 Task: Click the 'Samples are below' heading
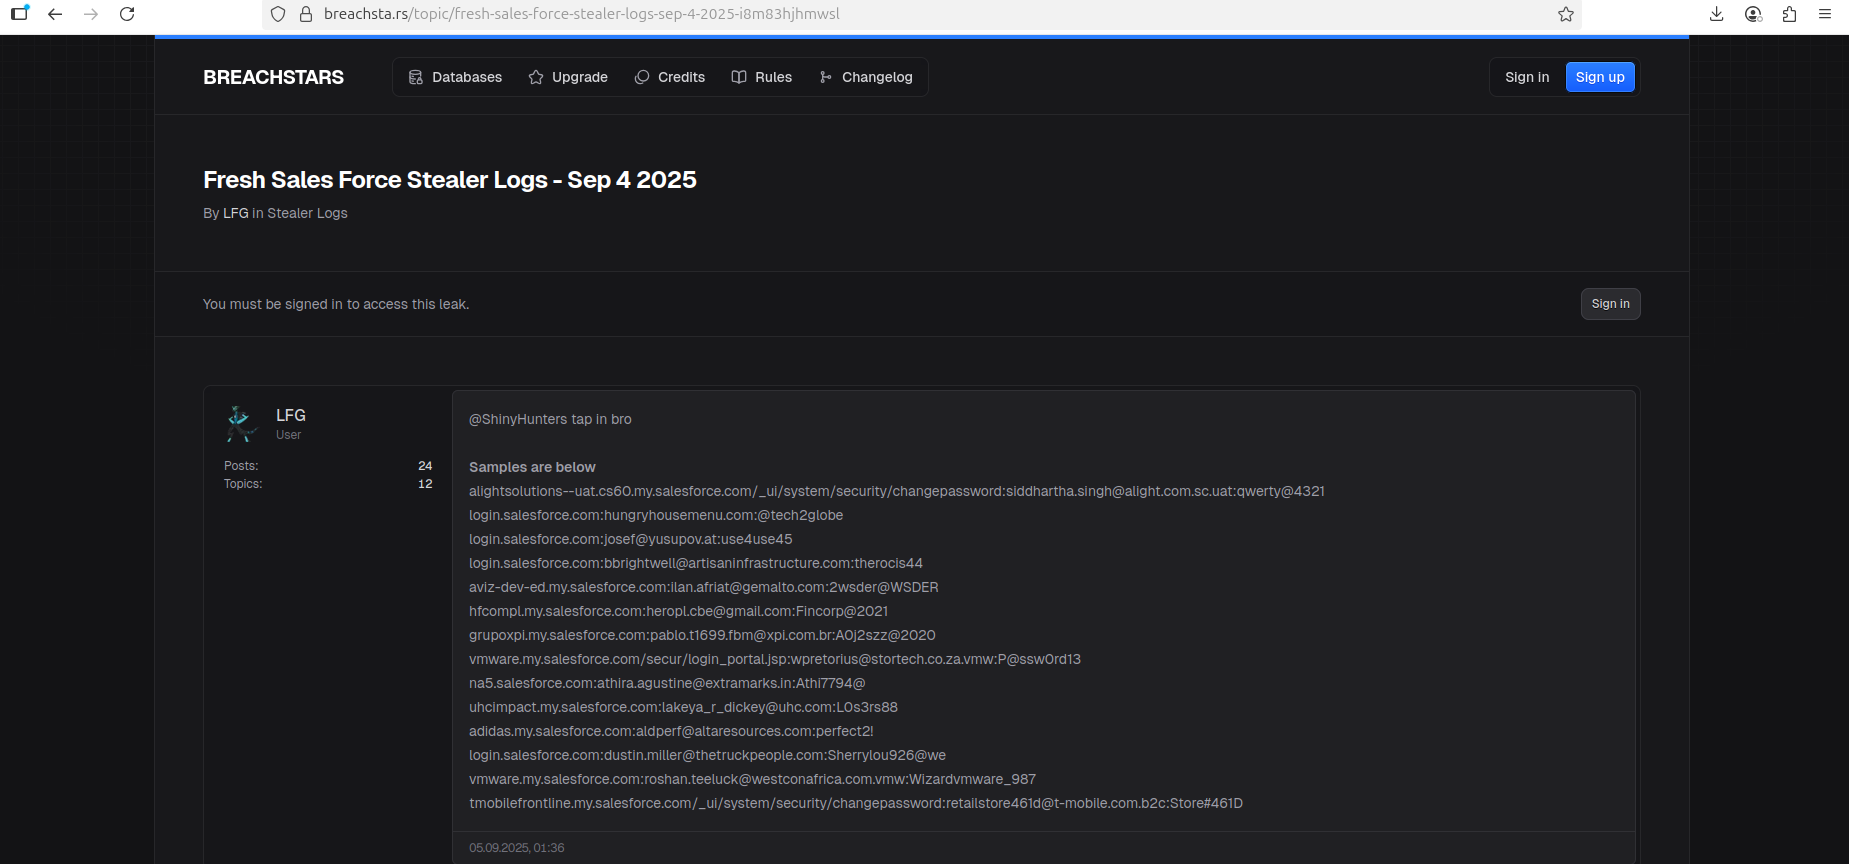[x=532, y=467]
